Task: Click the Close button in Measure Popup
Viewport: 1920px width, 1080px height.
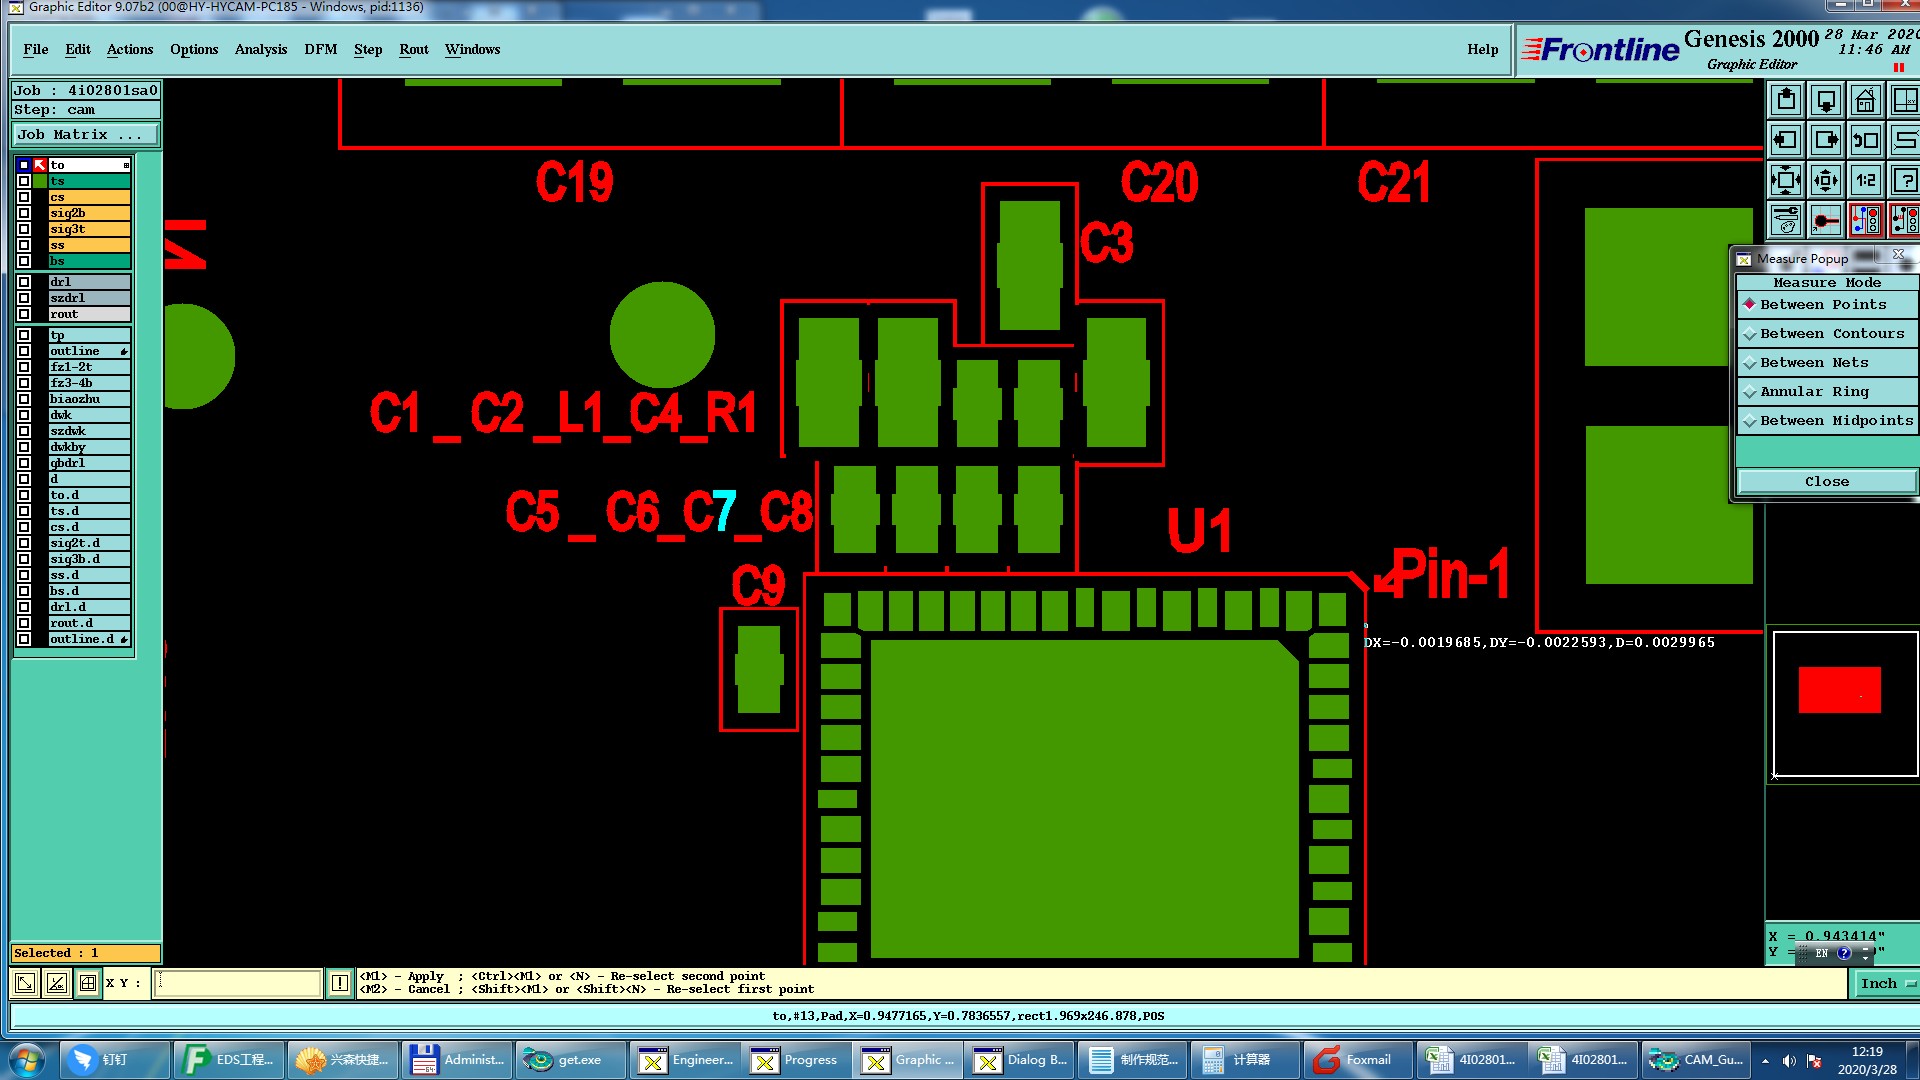Action: pos(1826,482)
